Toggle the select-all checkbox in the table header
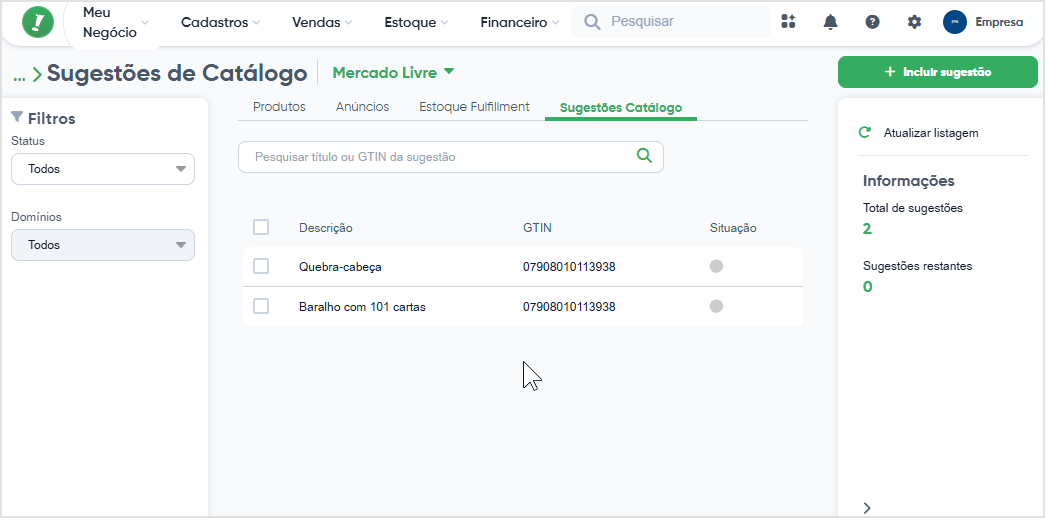The height and width of the screenshot is (518, 1045). (x=261, y=227)
